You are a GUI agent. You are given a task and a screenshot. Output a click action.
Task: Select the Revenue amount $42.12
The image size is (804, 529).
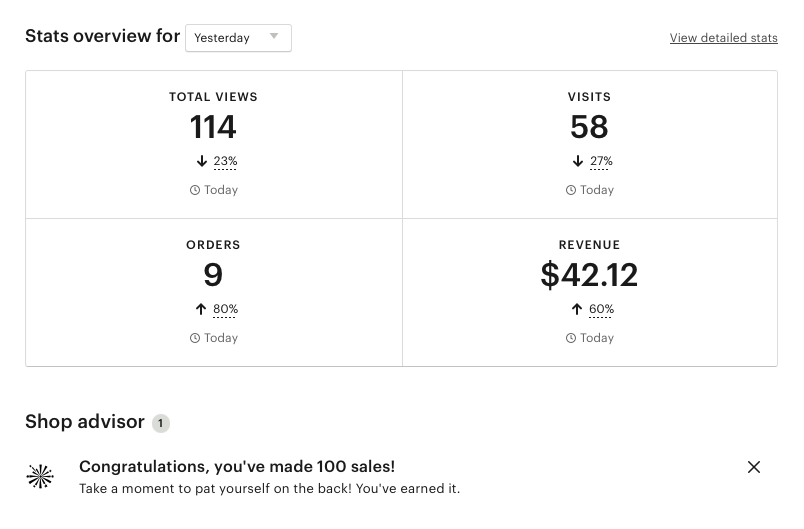click(589, 275)
